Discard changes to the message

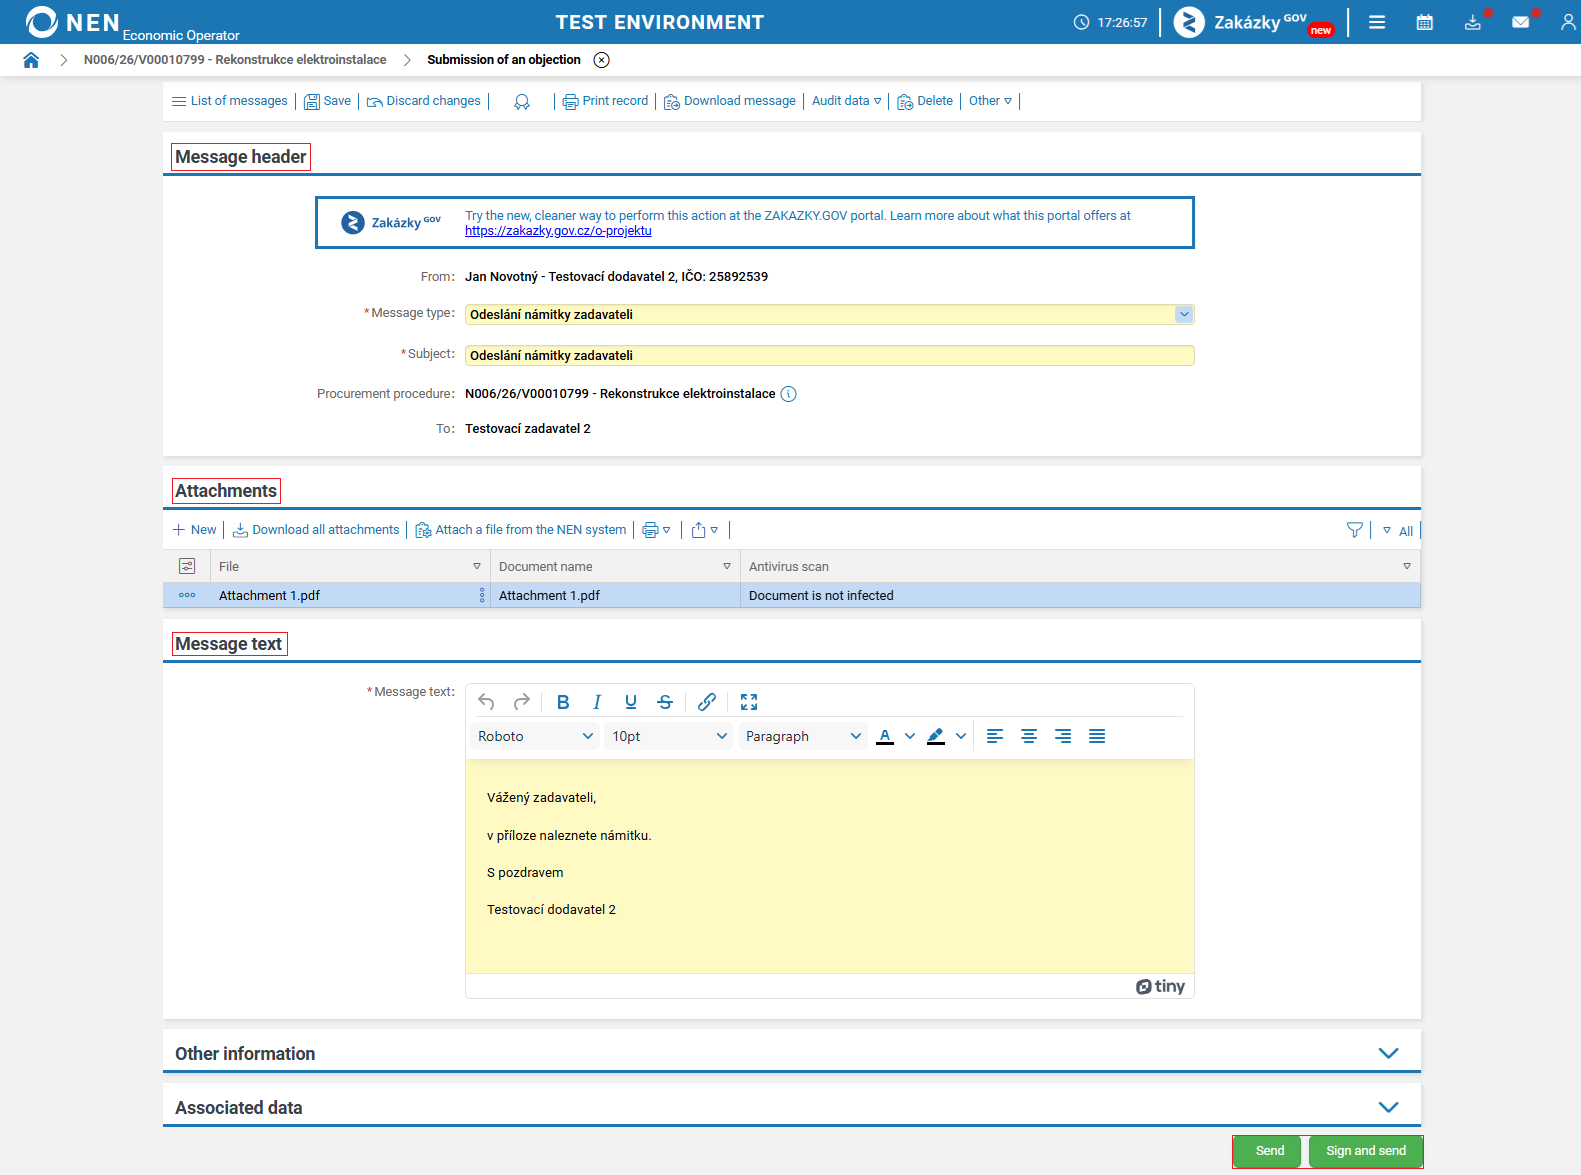(424, 101)
